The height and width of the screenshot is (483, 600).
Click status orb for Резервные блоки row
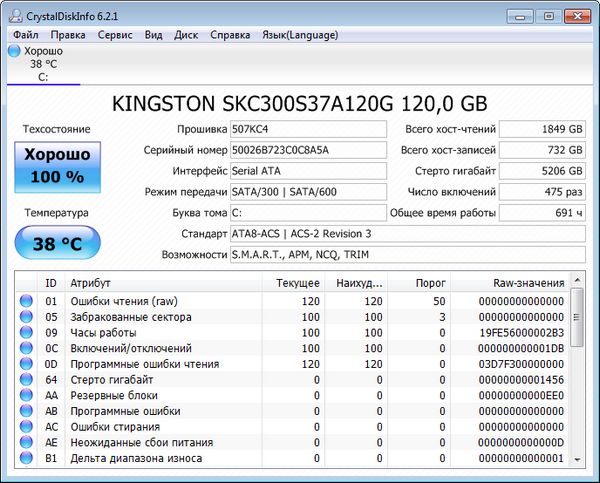26,396
